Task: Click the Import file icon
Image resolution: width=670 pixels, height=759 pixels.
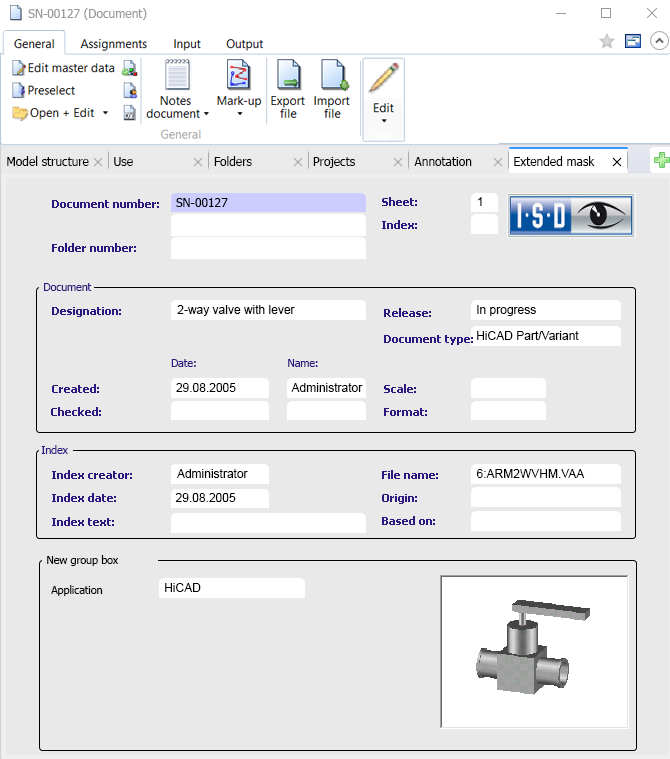Action: click(334, 75)
